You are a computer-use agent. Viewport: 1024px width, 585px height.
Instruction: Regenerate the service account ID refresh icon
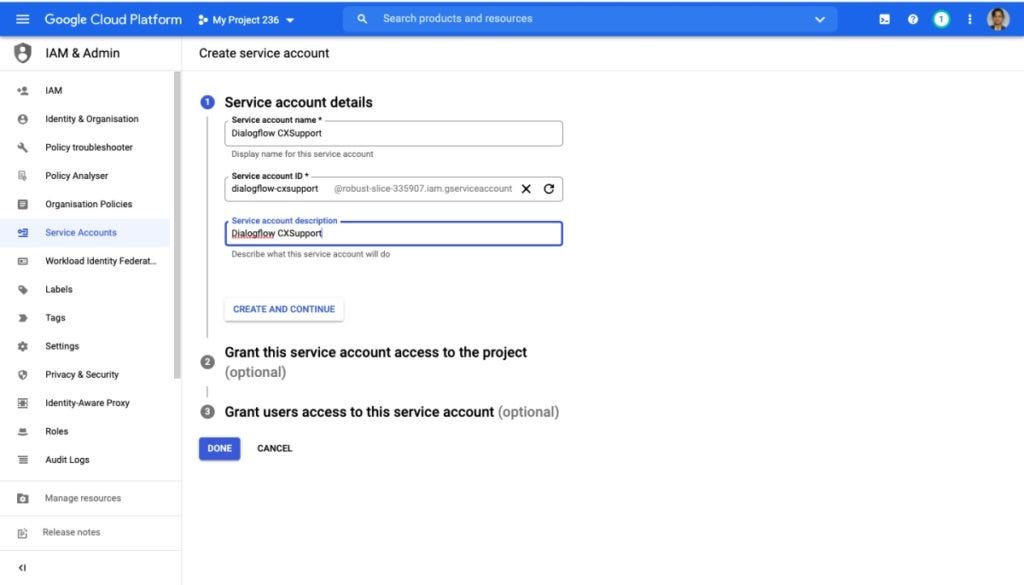click(549, 189)
